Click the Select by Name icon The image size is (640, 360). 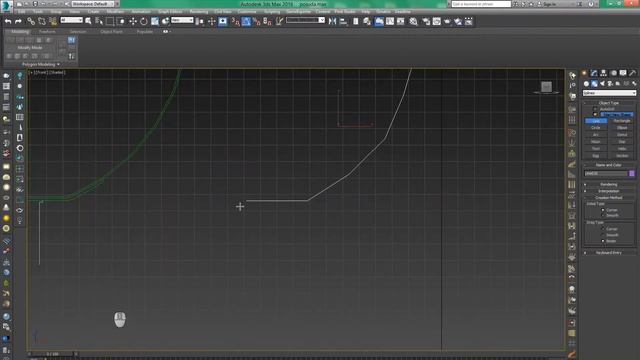coord(99,21)
